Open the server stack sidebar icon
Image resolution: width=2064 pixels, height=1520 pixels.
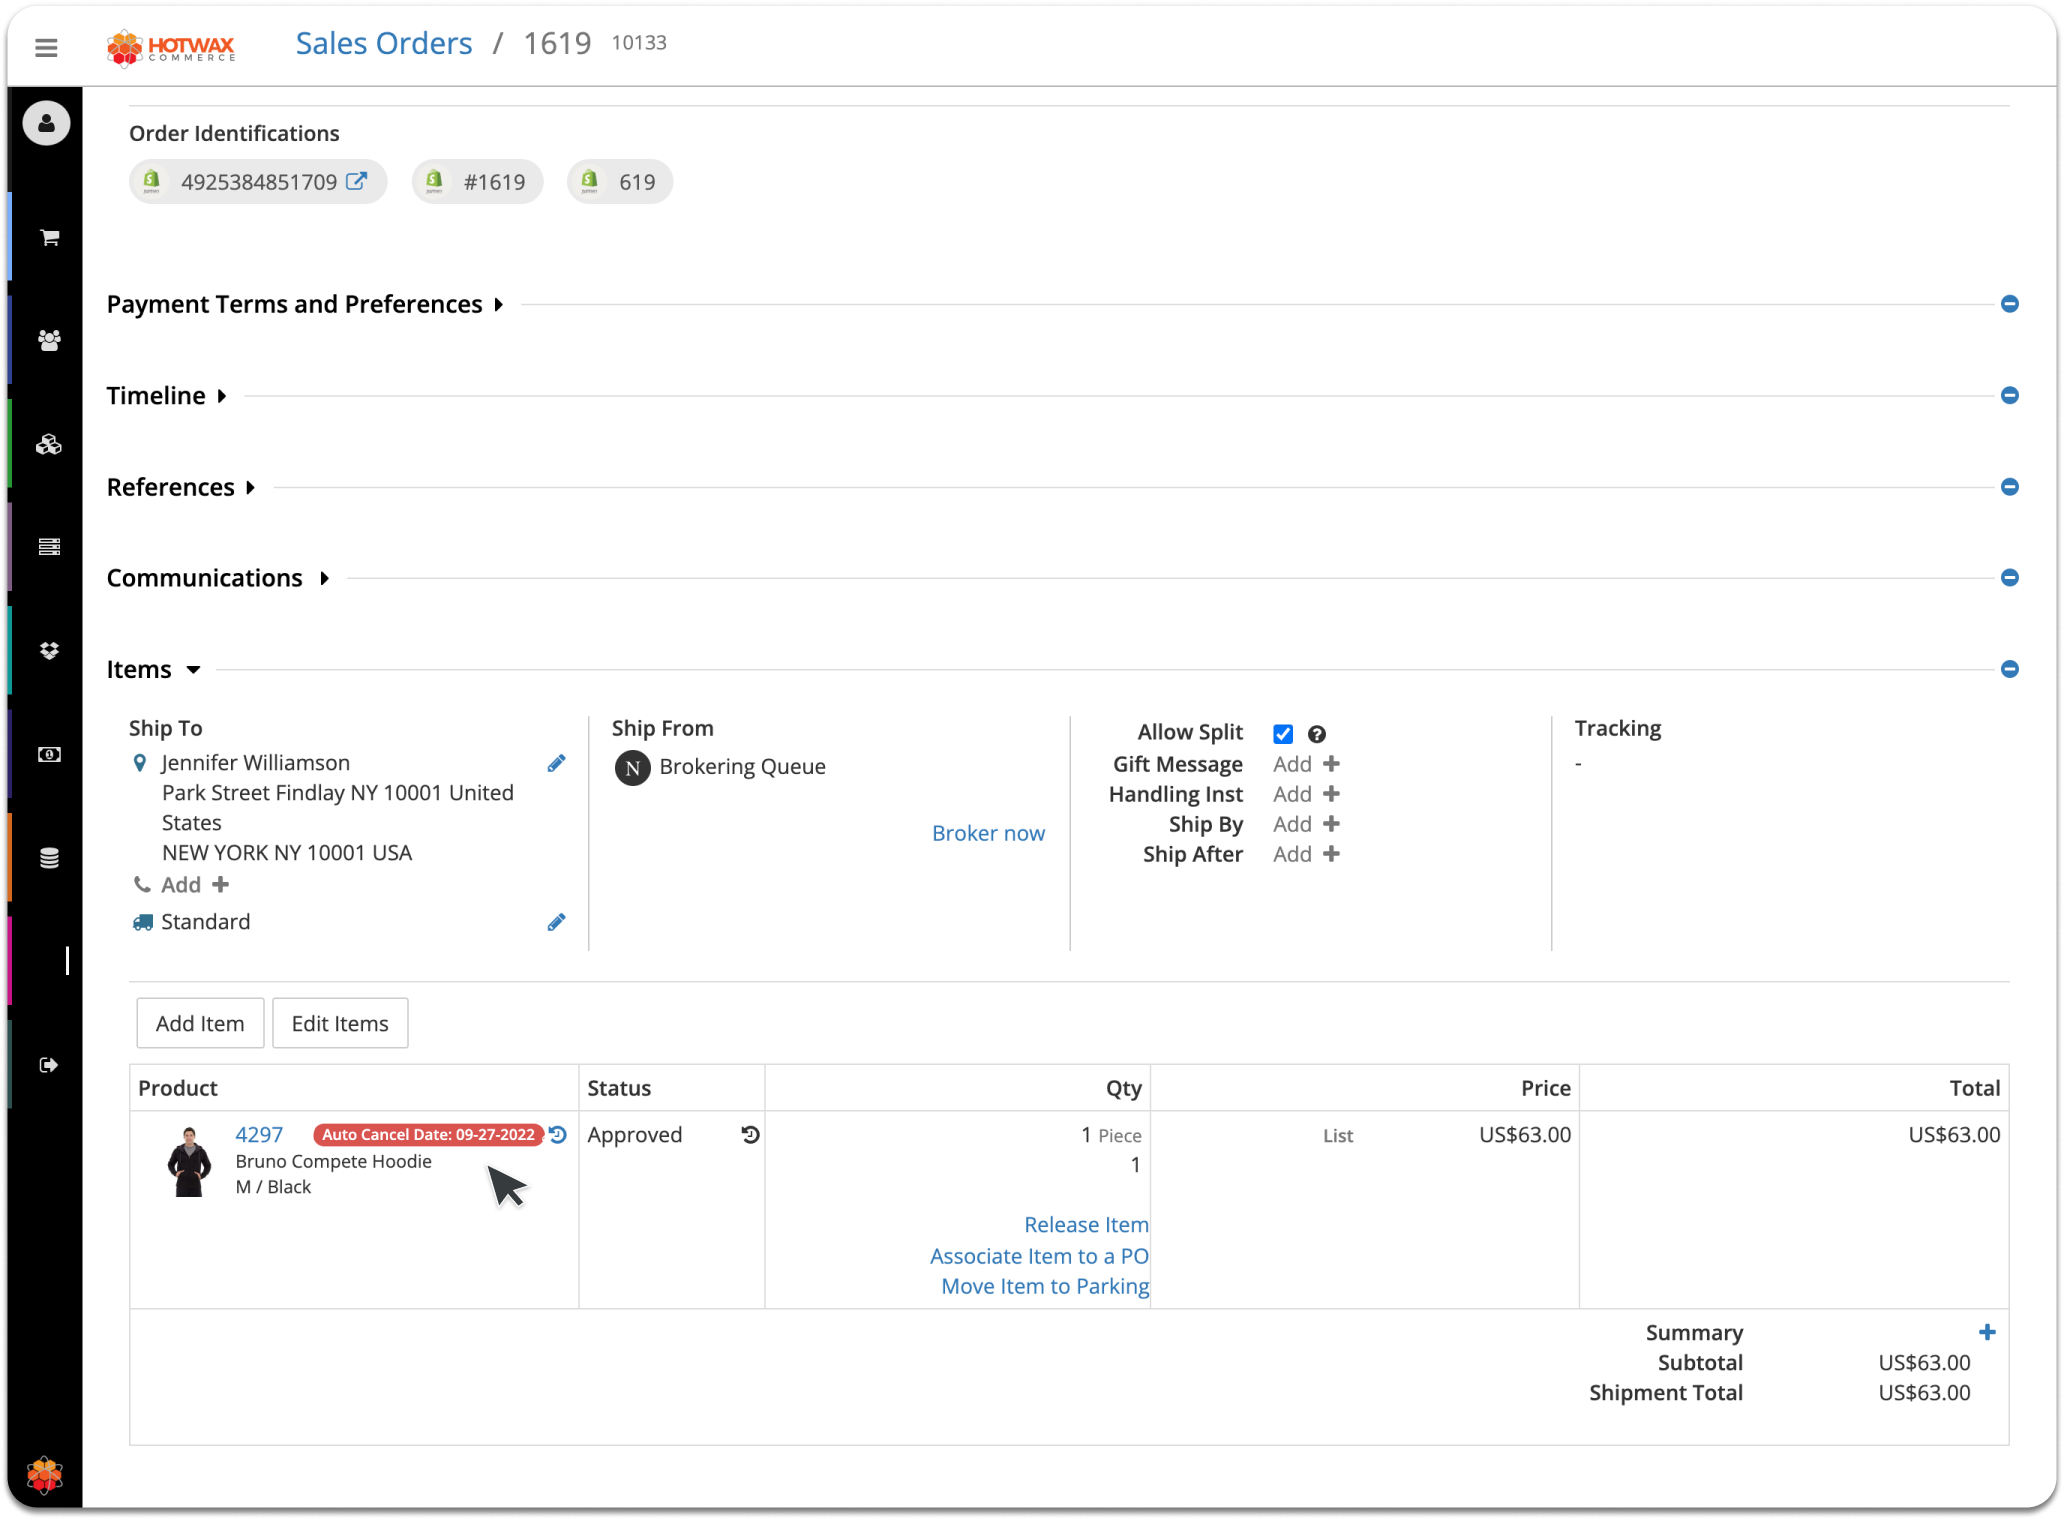click(49, 546)
